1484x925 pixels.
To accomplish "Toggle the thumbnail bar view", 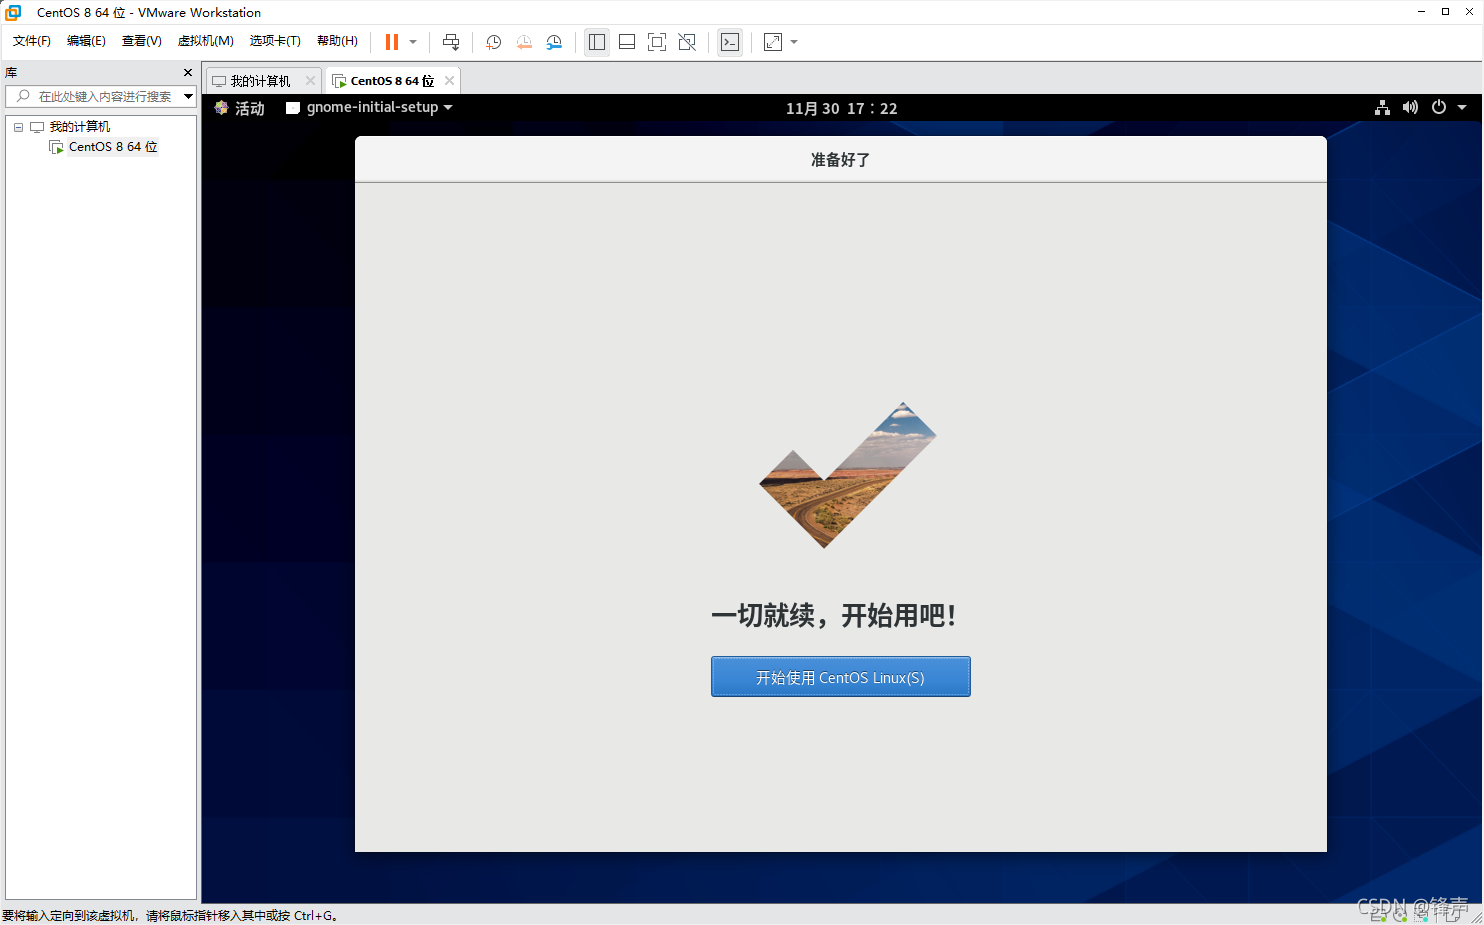I will coord(627,42).
